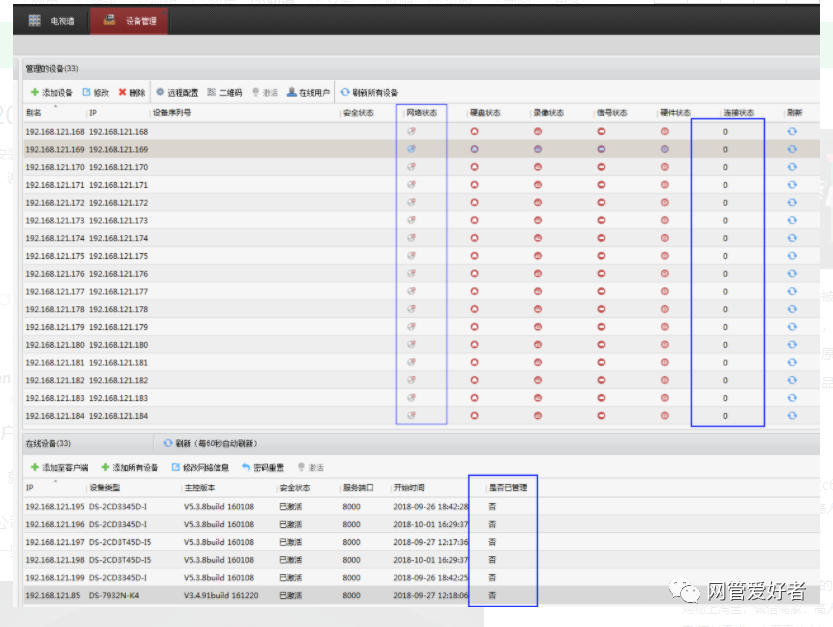Viewport: 833px width, 627px height.
Task: Click 激活 in the managed devices toolbar
Action: (265, 92)
